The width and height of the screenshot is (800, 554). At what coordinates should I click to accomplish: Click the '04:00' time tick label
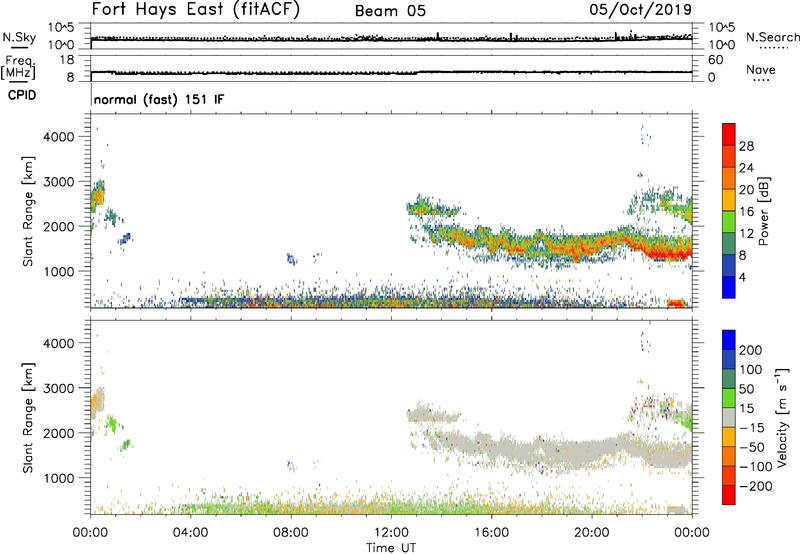click(x=190, y=533)
